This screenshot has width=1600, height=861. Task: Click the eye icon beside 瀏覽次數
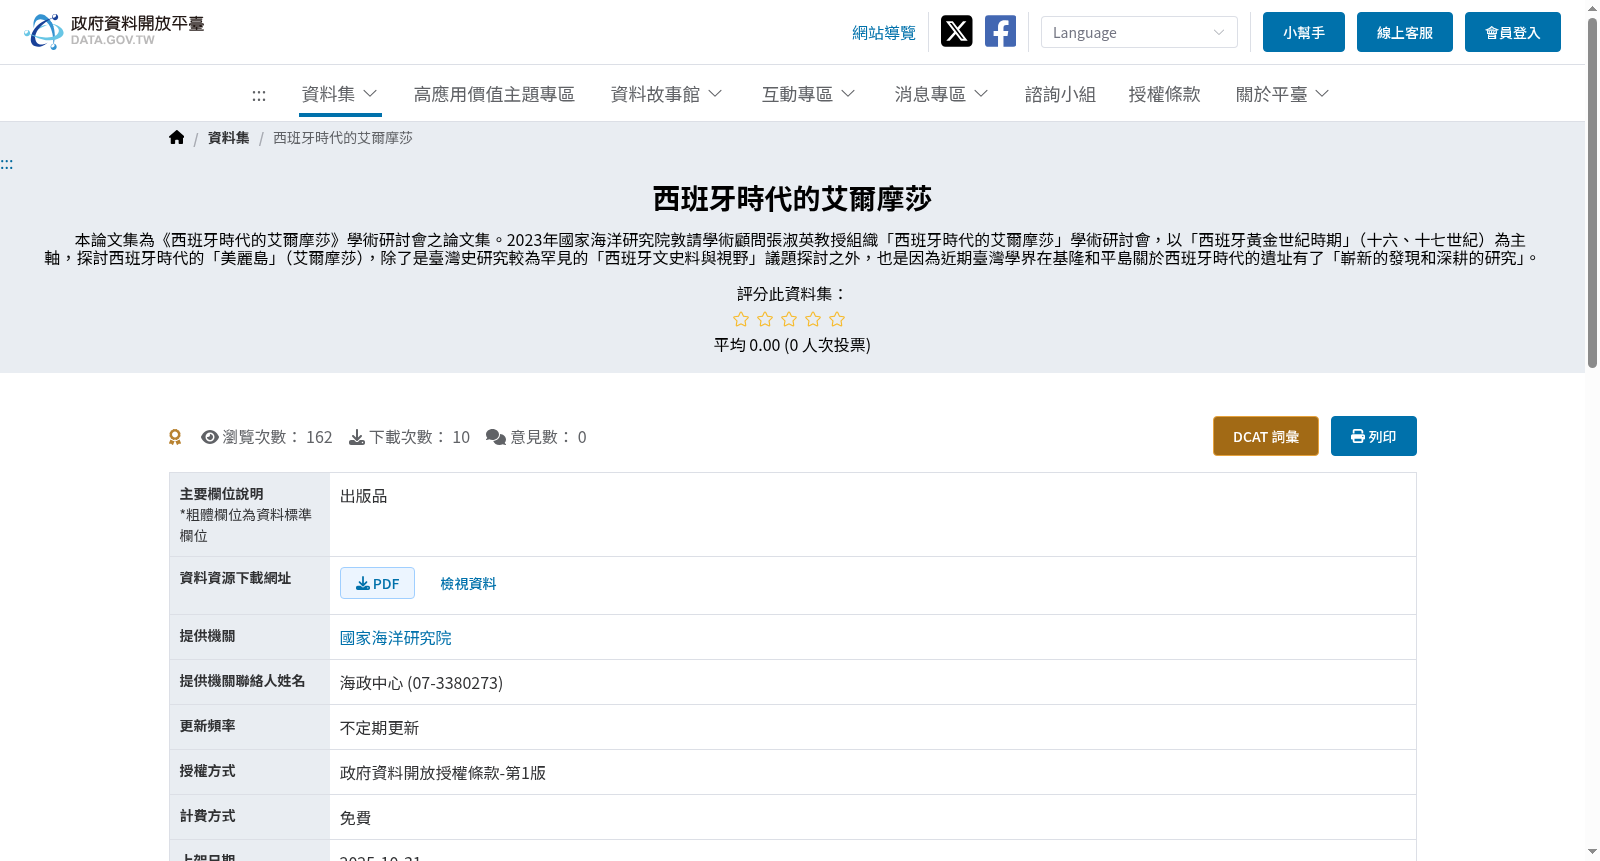210,437
